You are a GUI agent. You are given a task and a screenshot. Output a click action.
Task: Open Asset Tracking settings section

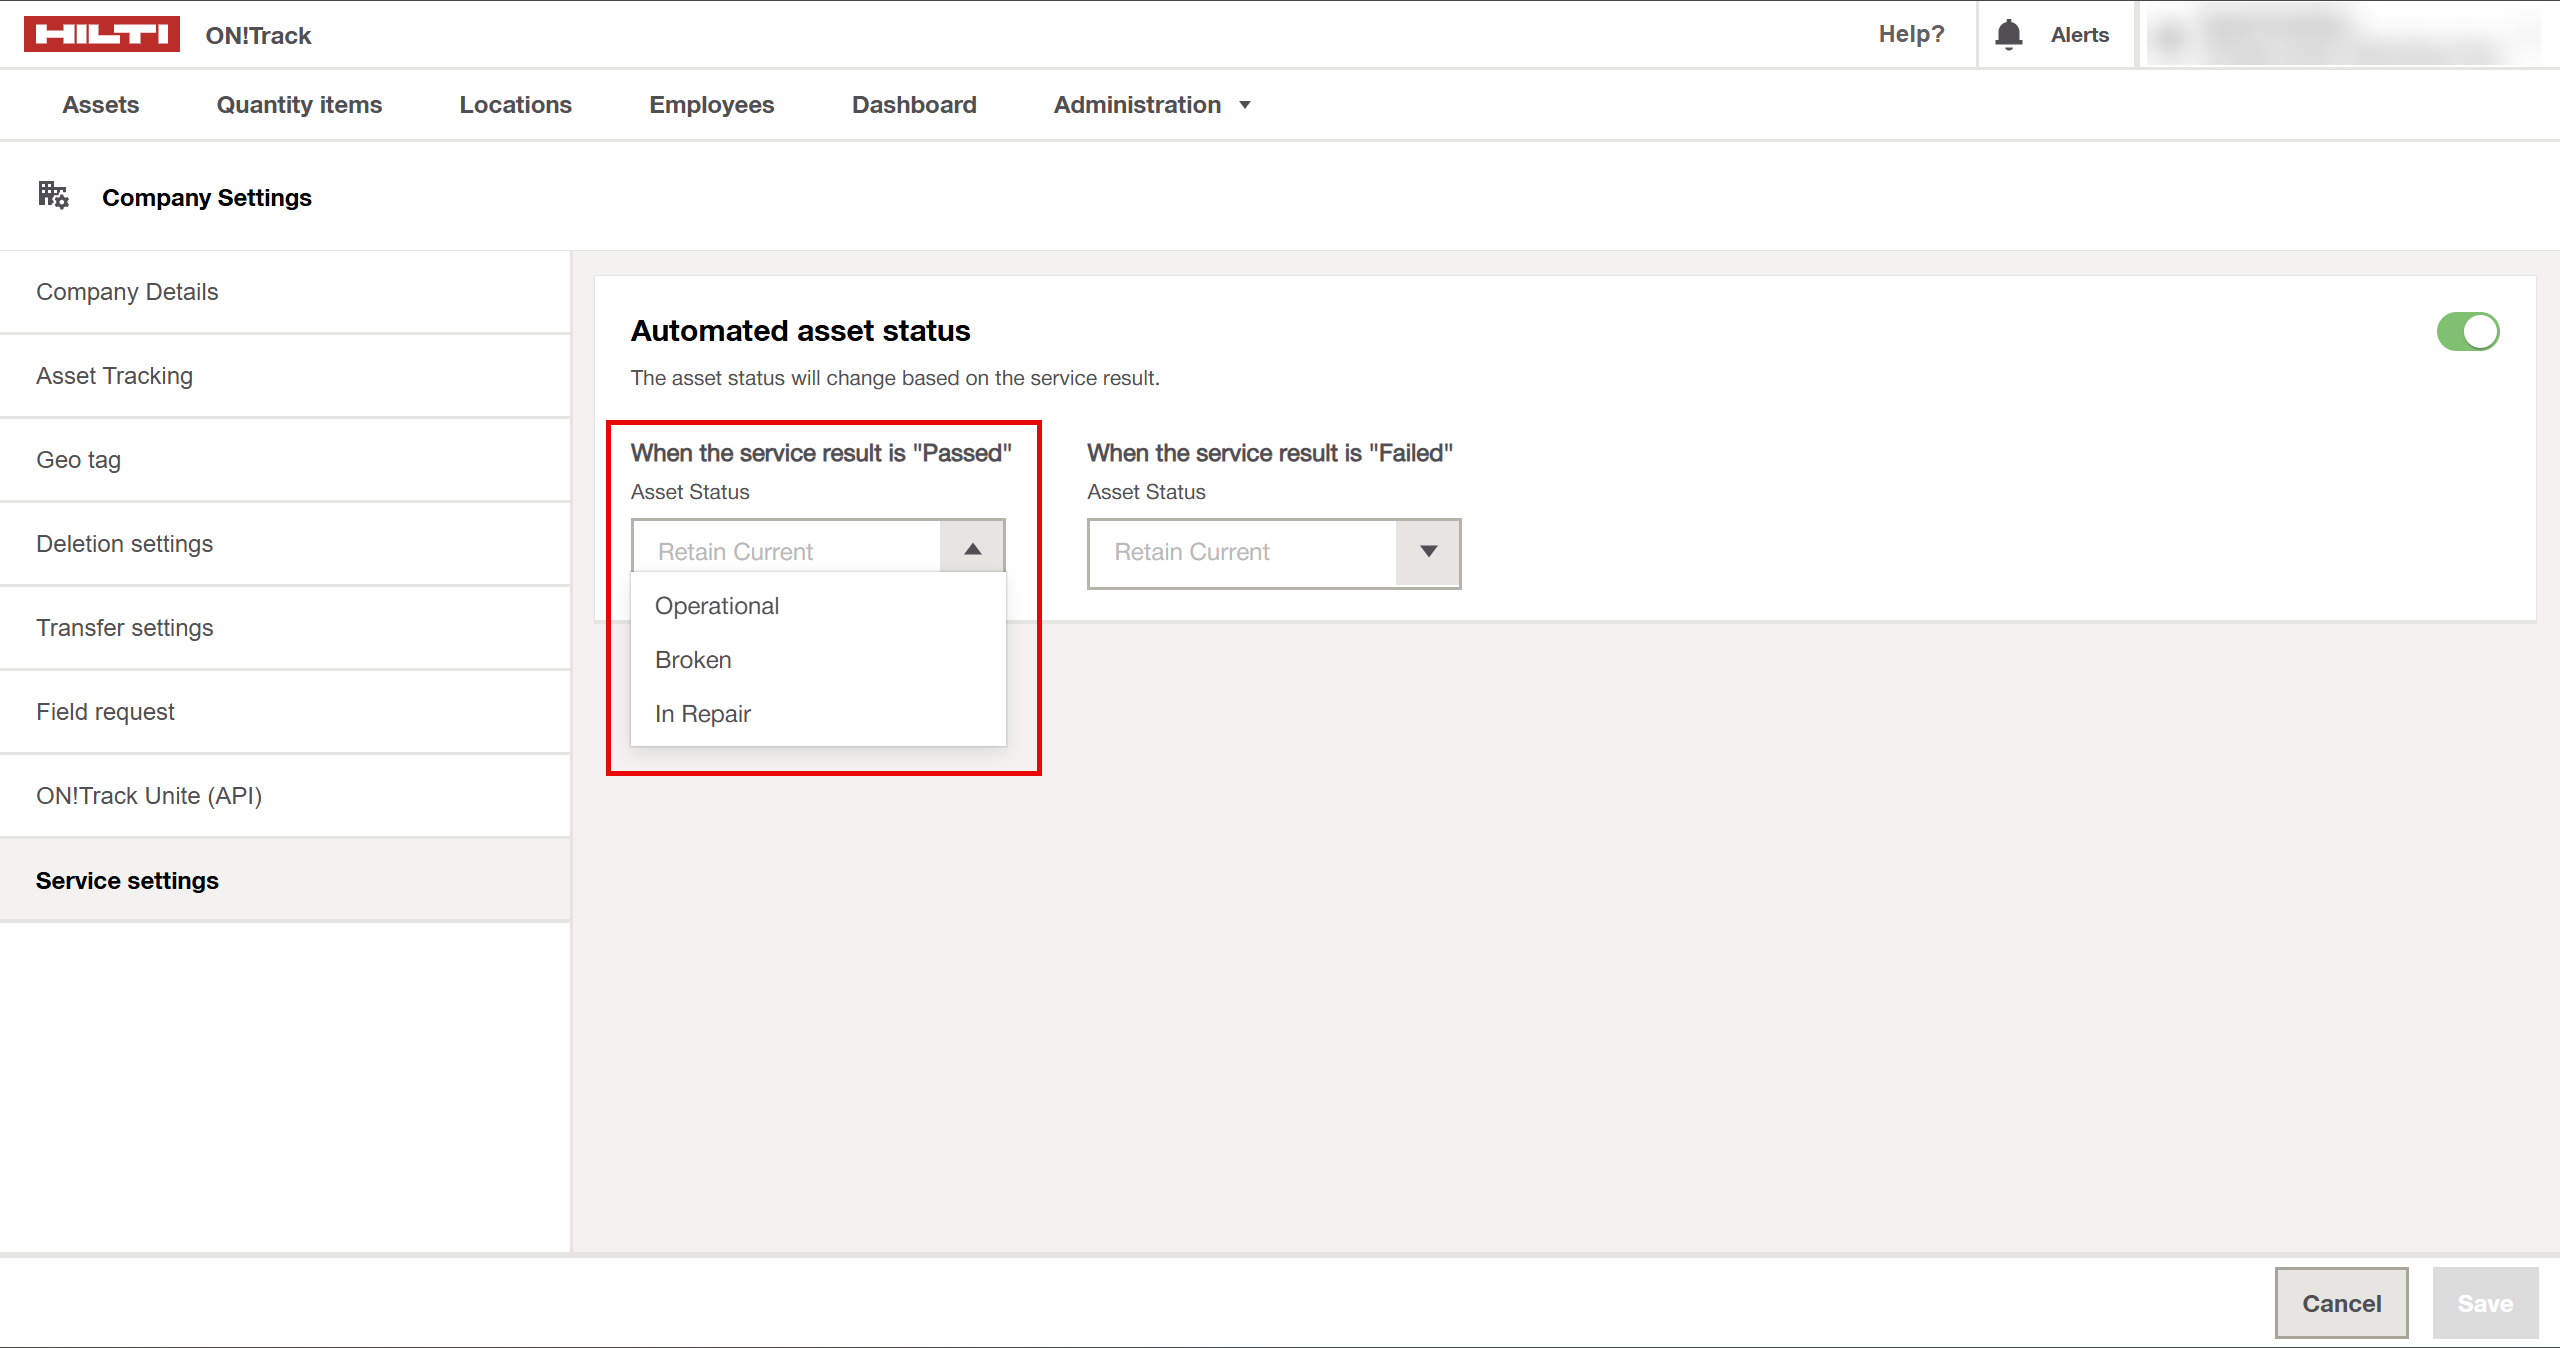[114, 376]
